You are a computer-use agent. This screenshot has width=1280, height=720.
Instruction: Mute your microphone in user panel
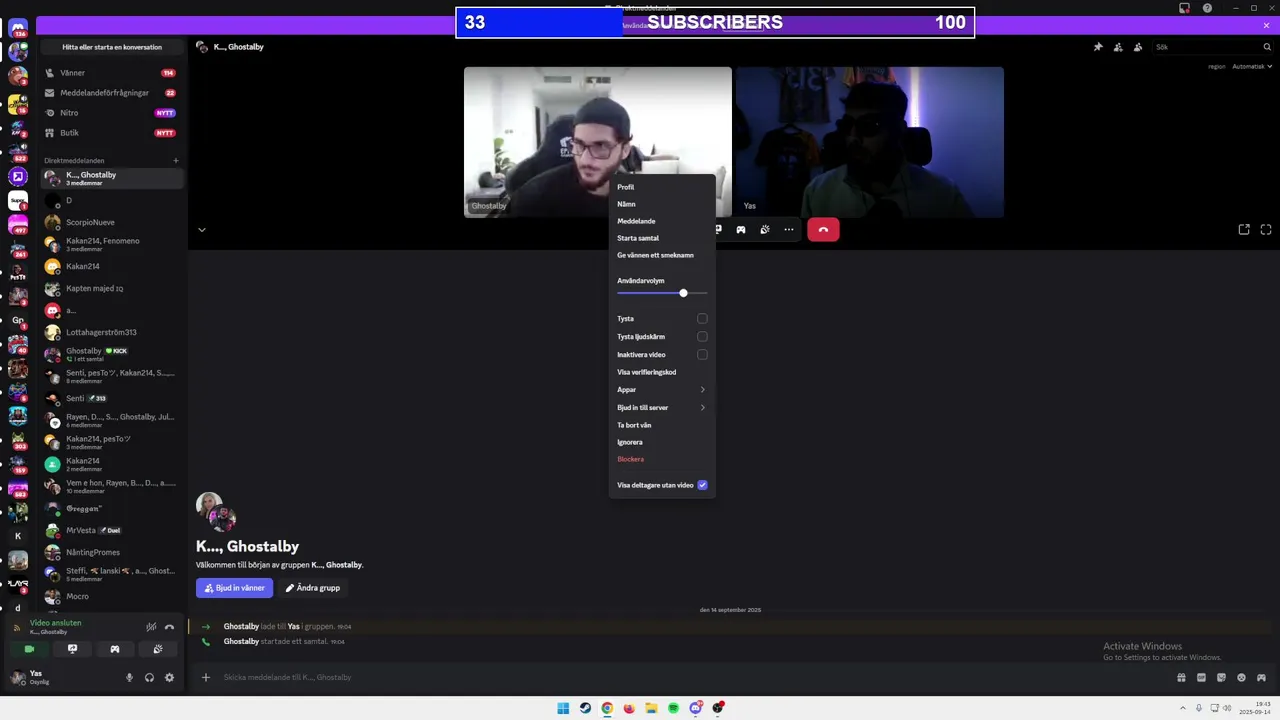click(129, 677)
